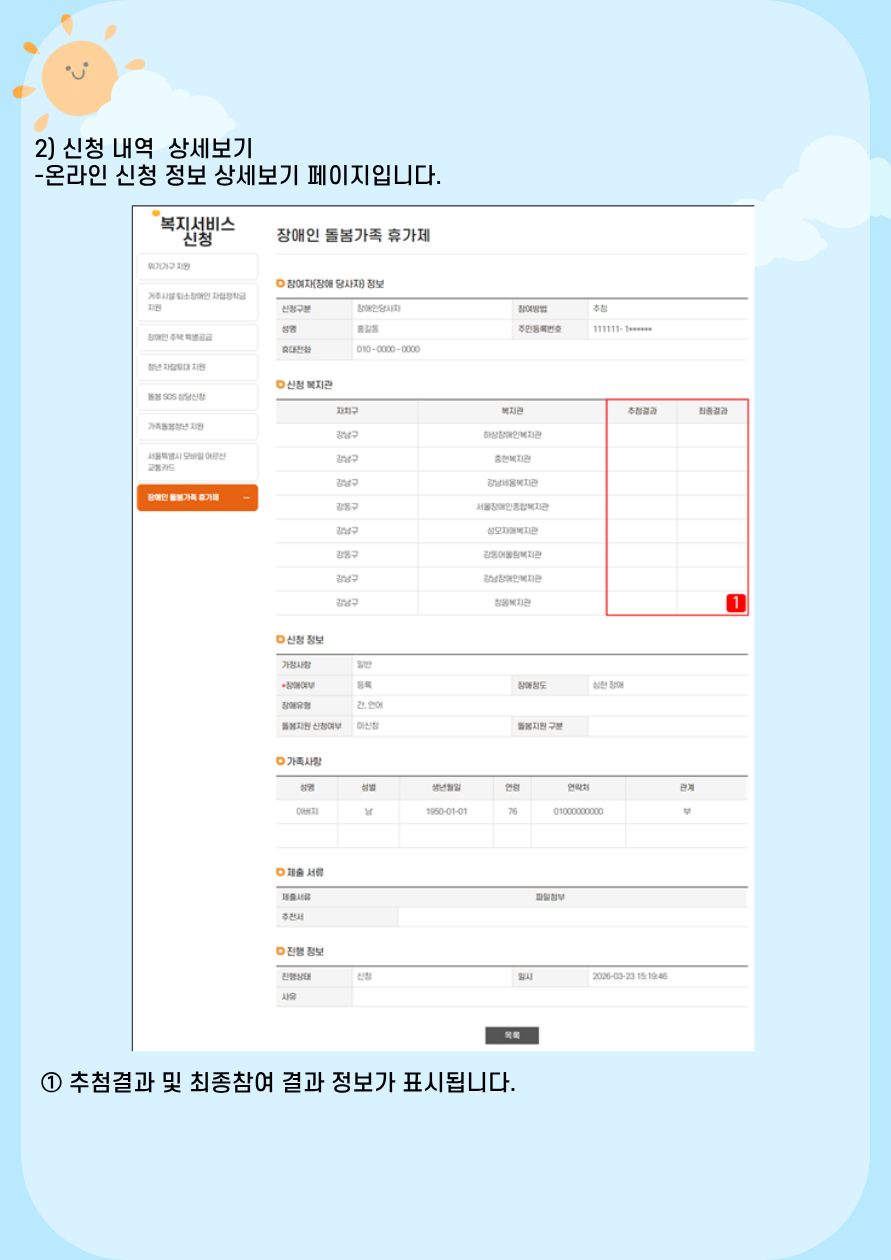Click the orange bullet icon beside 신청 정보

point(281,640)
